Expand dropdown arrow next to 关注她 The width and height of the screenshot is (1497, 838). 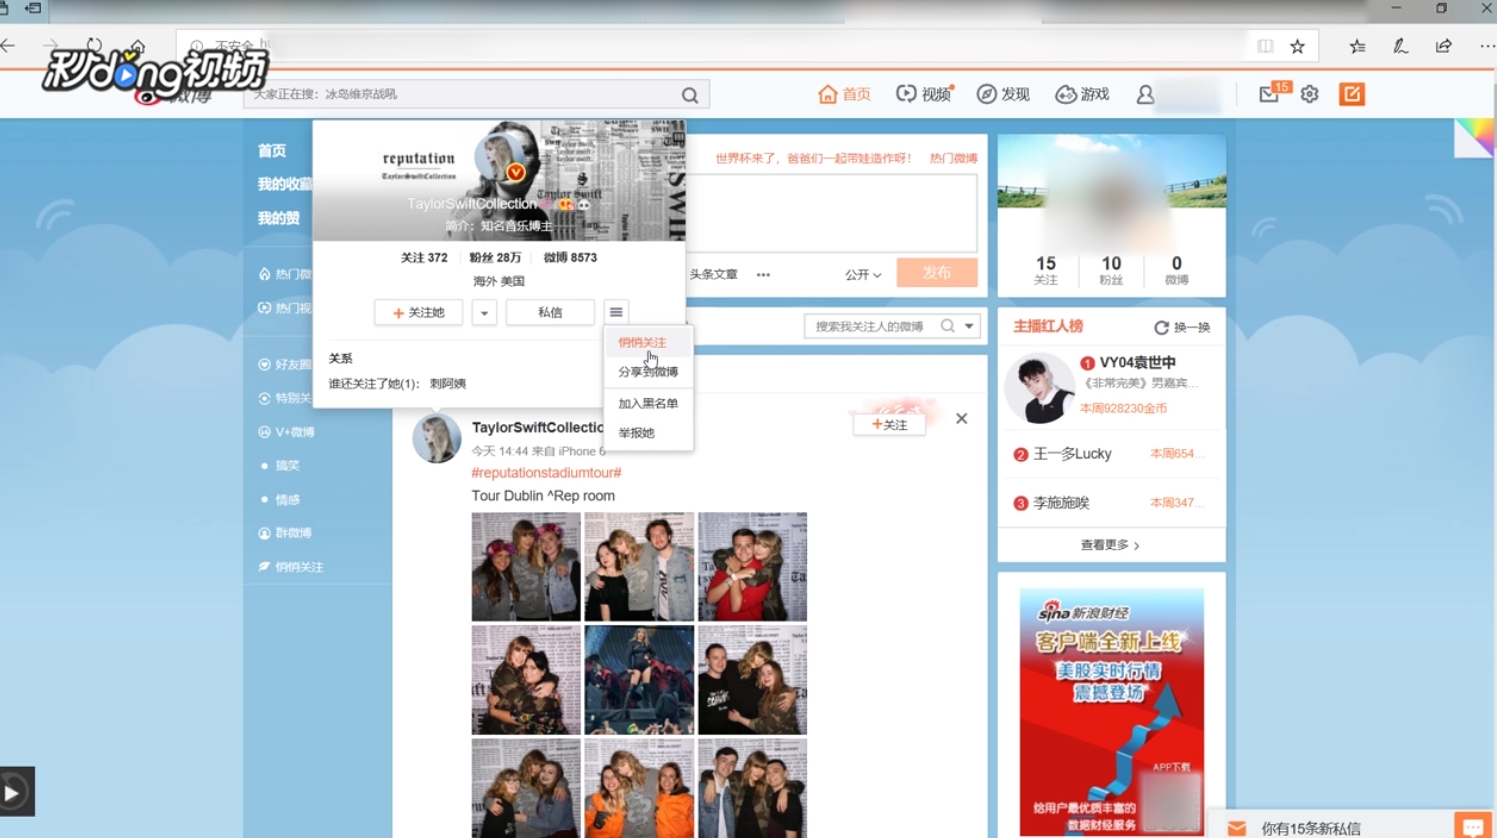pyautogui.click(x=484, y=312)
